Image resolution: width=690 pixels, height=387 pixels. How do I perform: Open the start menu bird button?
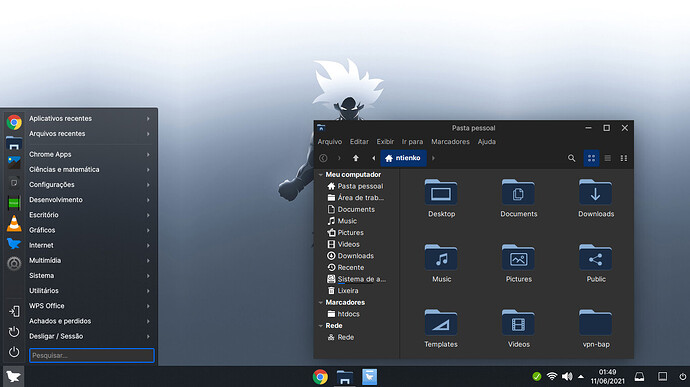coord(13,376)
